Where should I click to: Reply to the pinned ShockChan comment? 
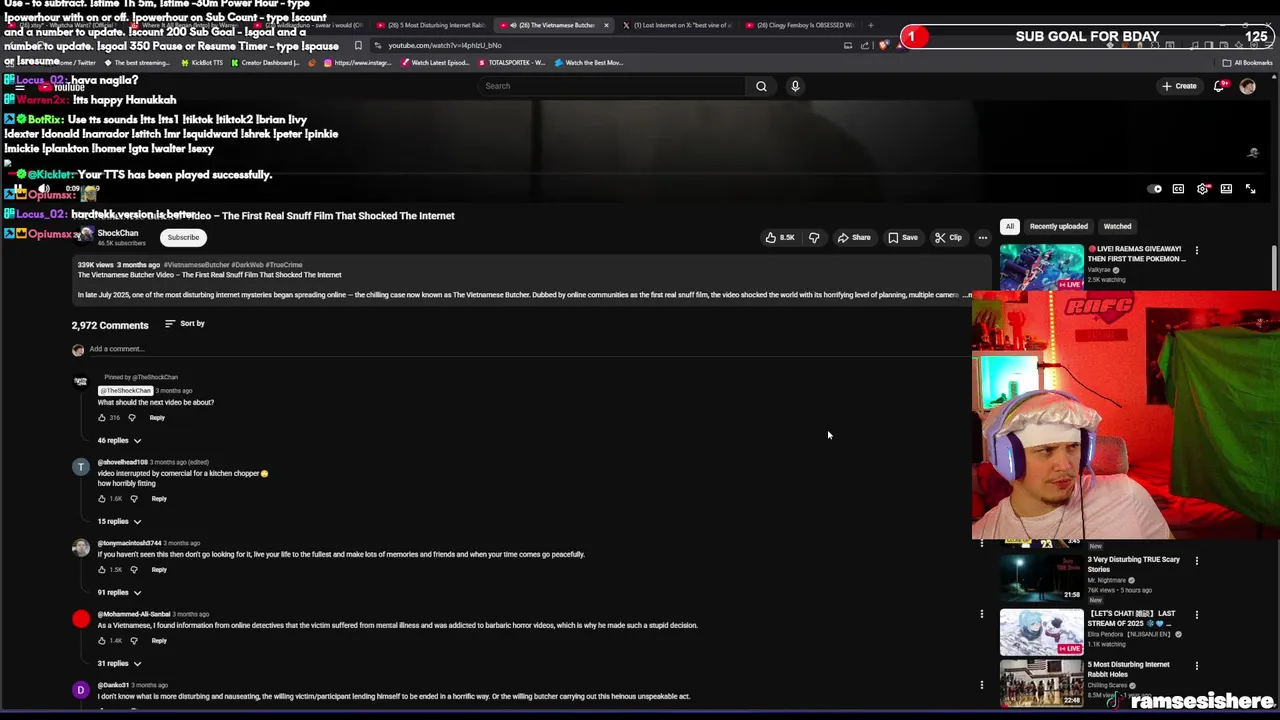tap(157, 418)
